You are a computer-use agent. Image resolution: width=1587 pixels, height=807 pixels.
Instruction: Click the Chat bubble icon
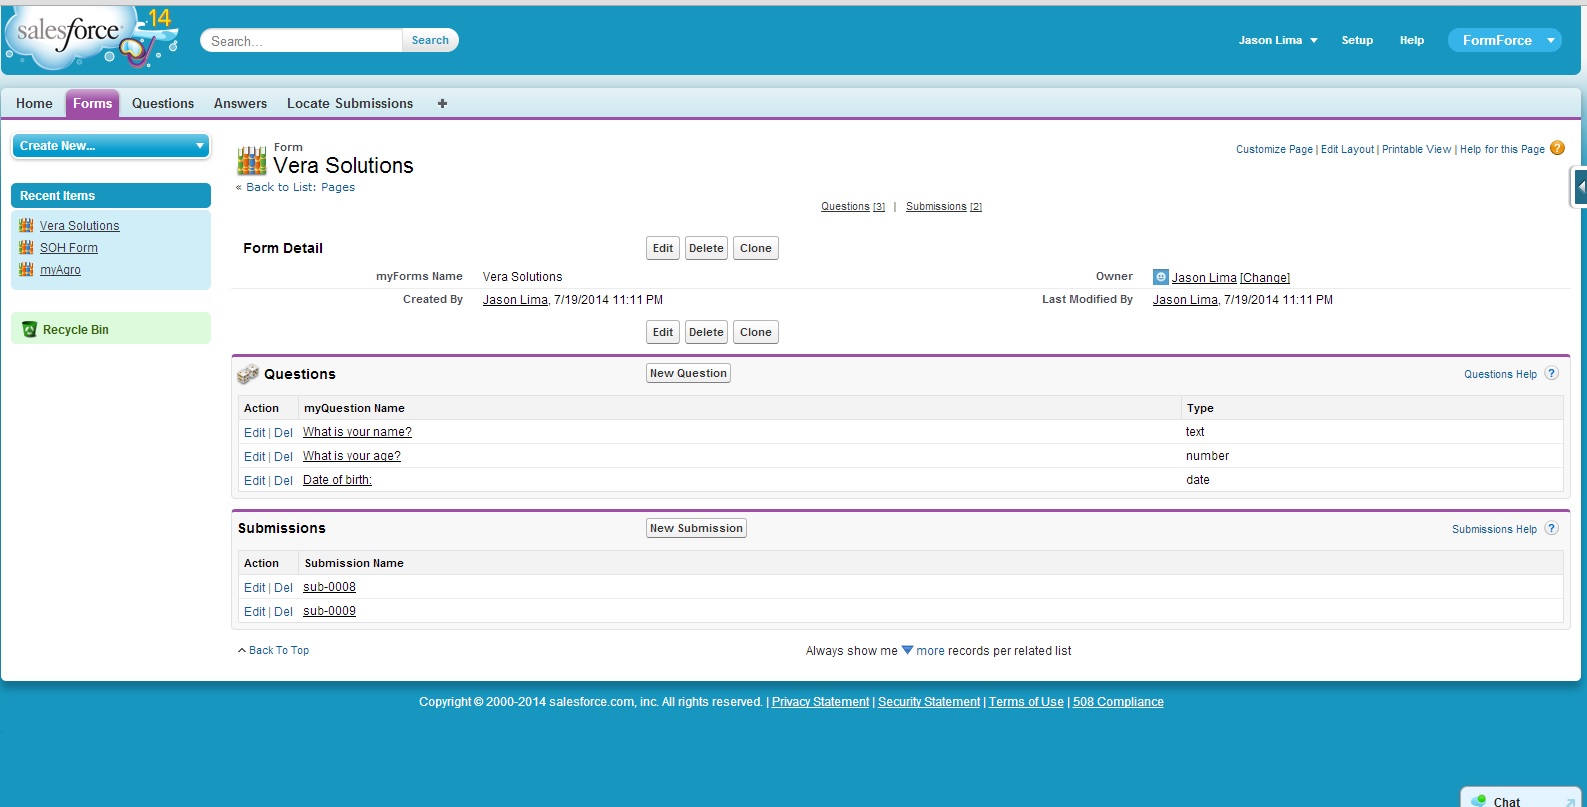[1479, 801]
